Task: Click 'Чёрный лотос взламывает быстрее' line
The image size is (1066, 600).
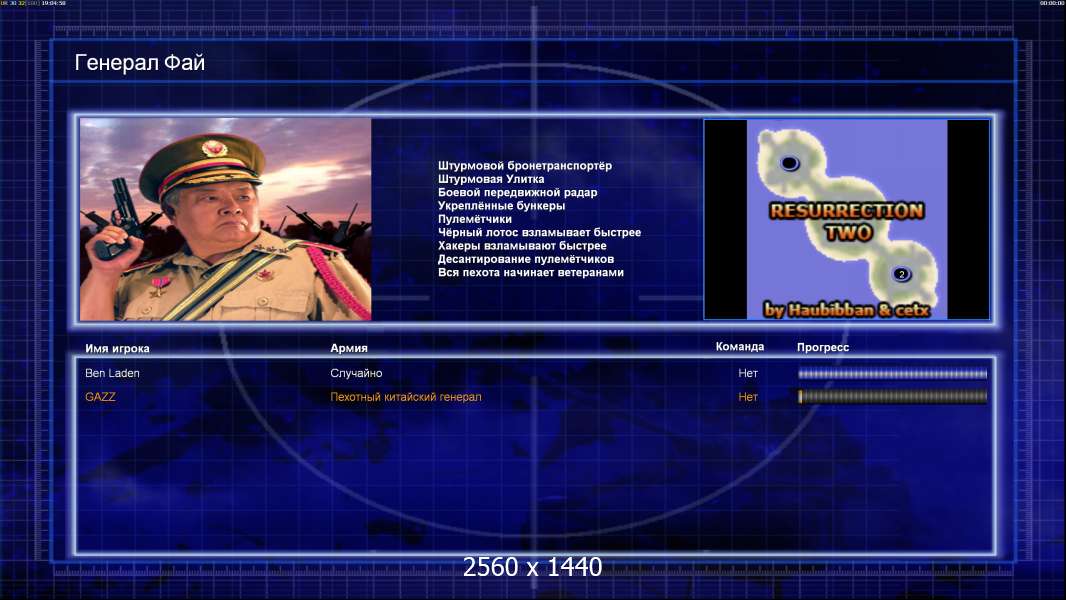Action: tap(539, 232)
